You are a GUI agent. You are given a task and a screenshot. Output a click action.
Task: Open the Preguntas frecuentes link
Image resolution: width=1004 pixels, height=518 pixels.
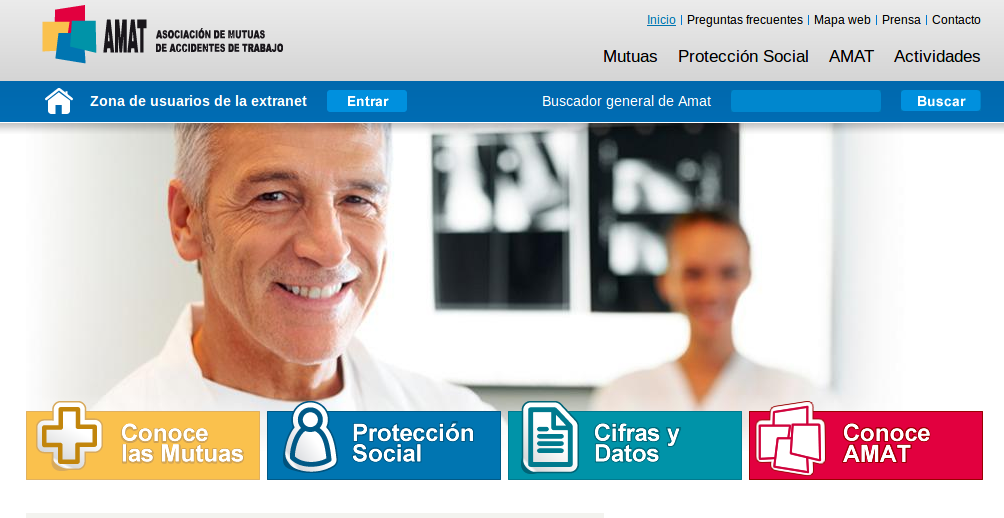click(745, 20)
